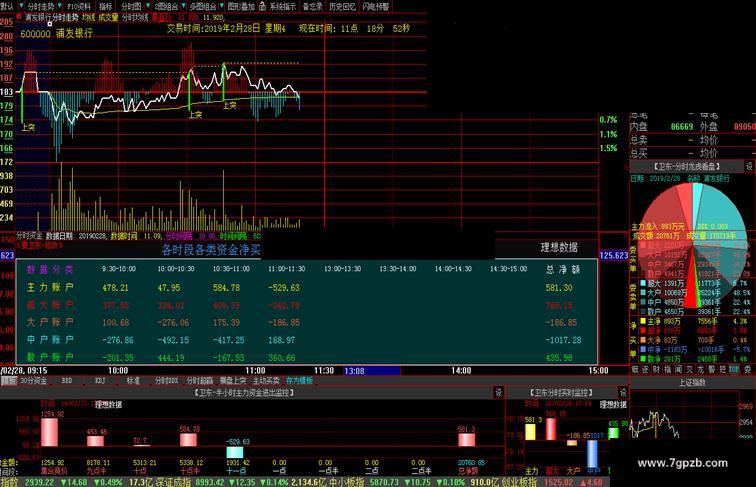This screenshot has height=487, width=756.
Task: Switch to the 分时超赢 indicator tab
Action: pos(200,381)
